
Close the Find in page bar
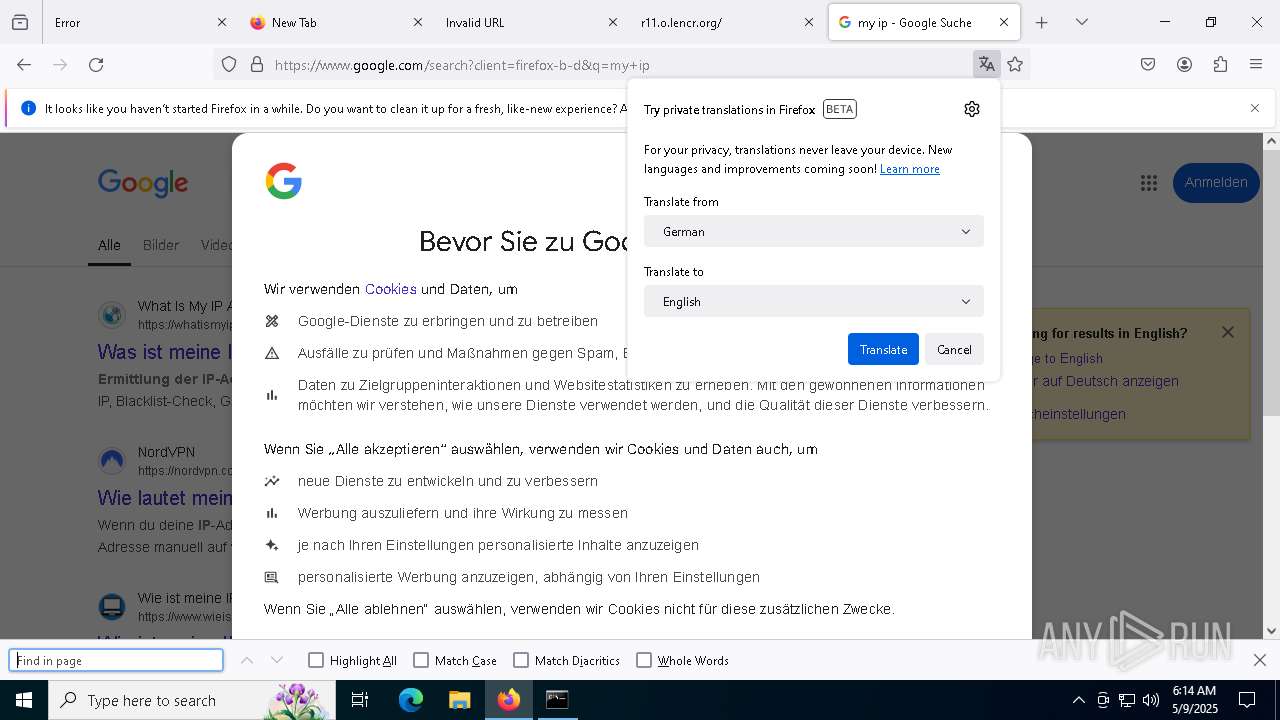tap(1260, 660)
